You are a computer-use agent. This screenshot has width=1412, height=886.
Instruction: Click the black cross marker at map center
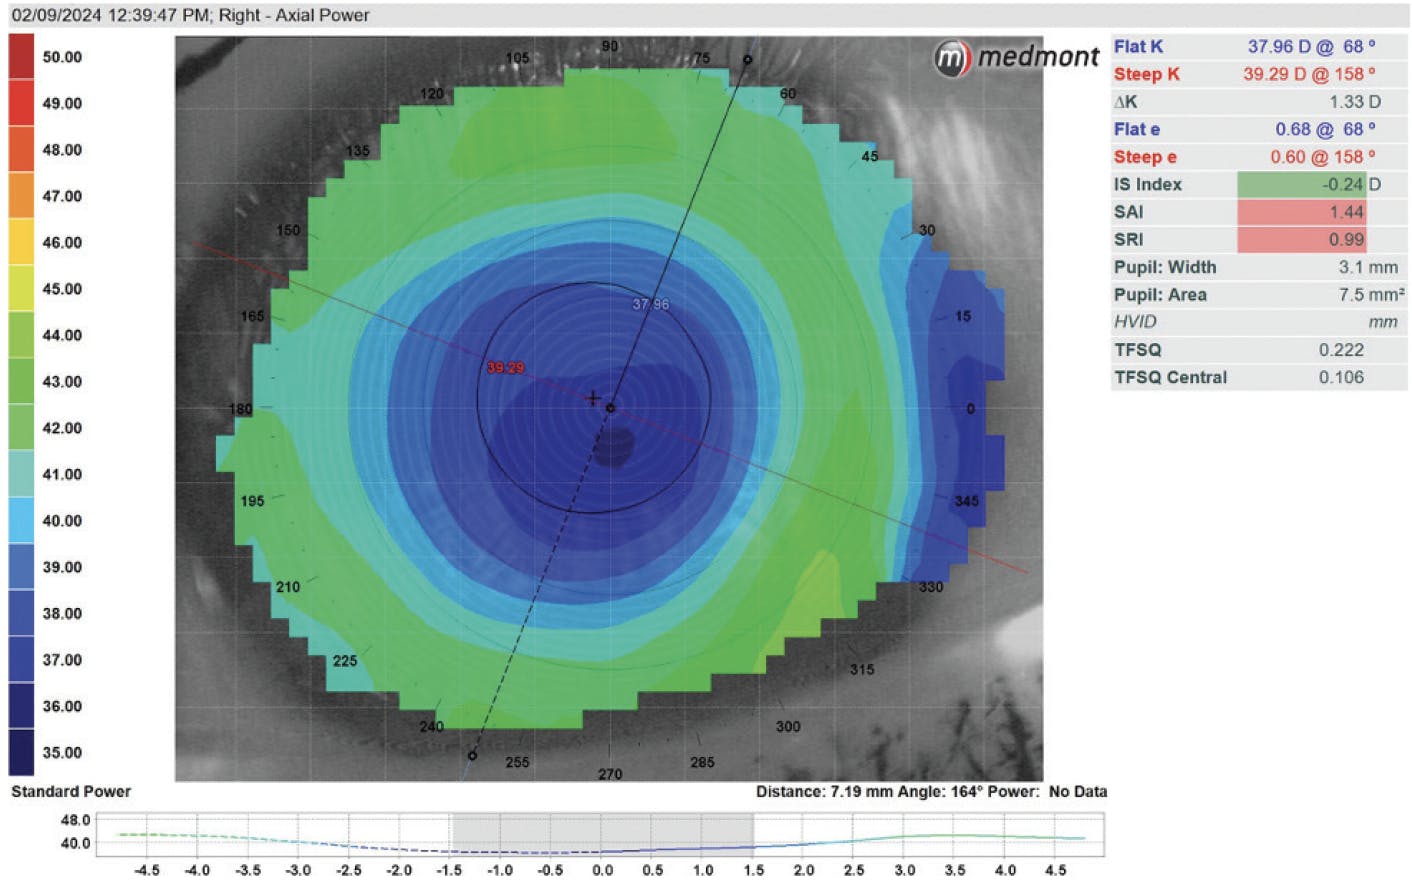click(x=593, y=398)
